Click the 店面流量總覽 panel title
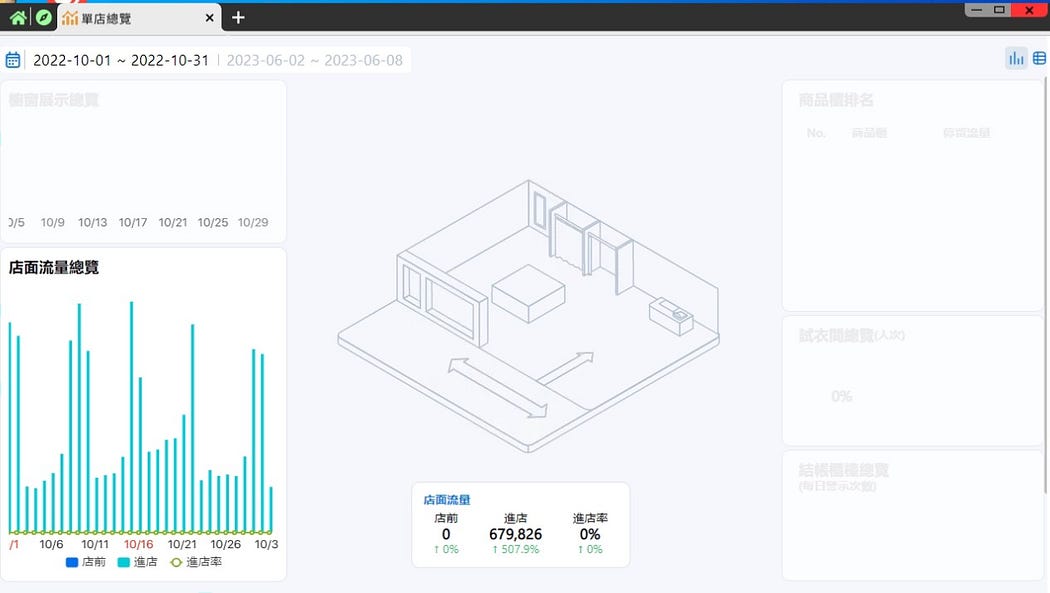The width and height of the screenshot is (1050, 593). tap(54, 268)
